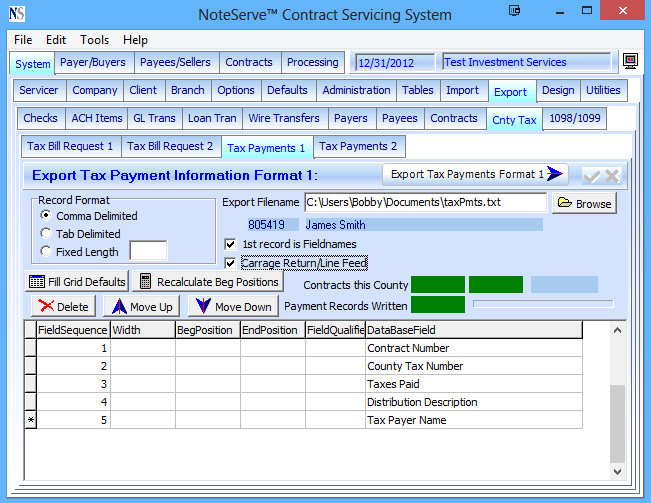Click Fill Grid Defaults button
Image resolution: width=651 pixels, height=503 pixels.
tap(77, 281)
